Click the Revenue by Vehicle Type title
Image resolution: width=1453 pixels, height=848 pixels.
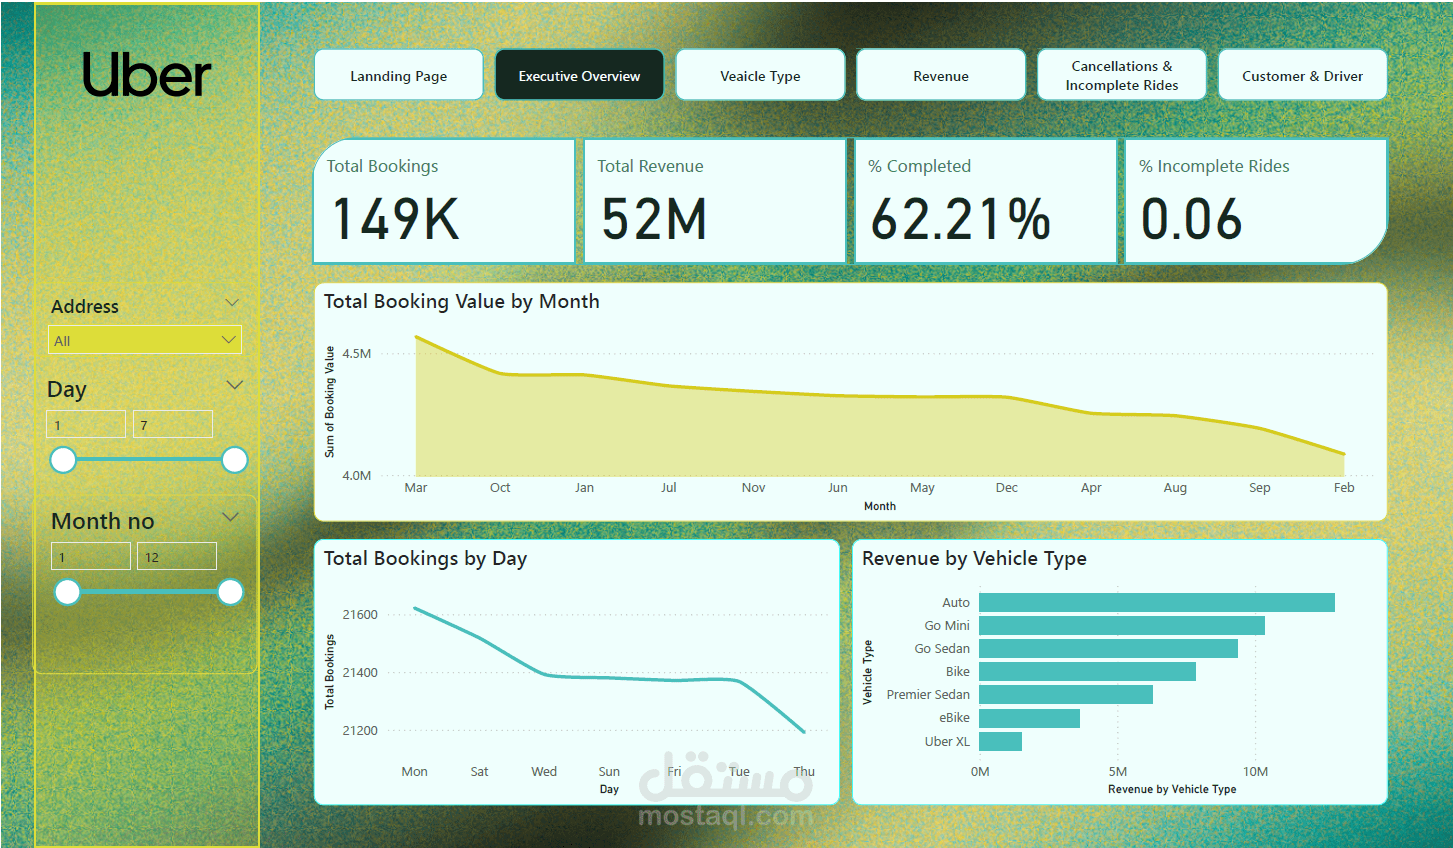[x=974, y=558]
